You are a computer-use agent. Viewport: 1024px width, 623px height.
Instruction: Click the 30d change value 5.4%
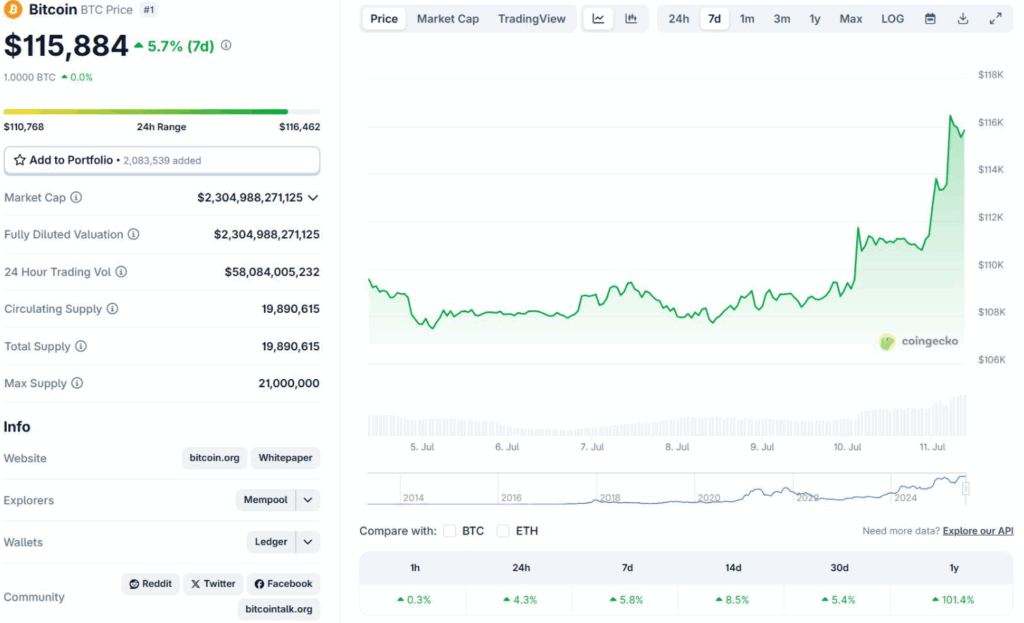pos(839,599)
